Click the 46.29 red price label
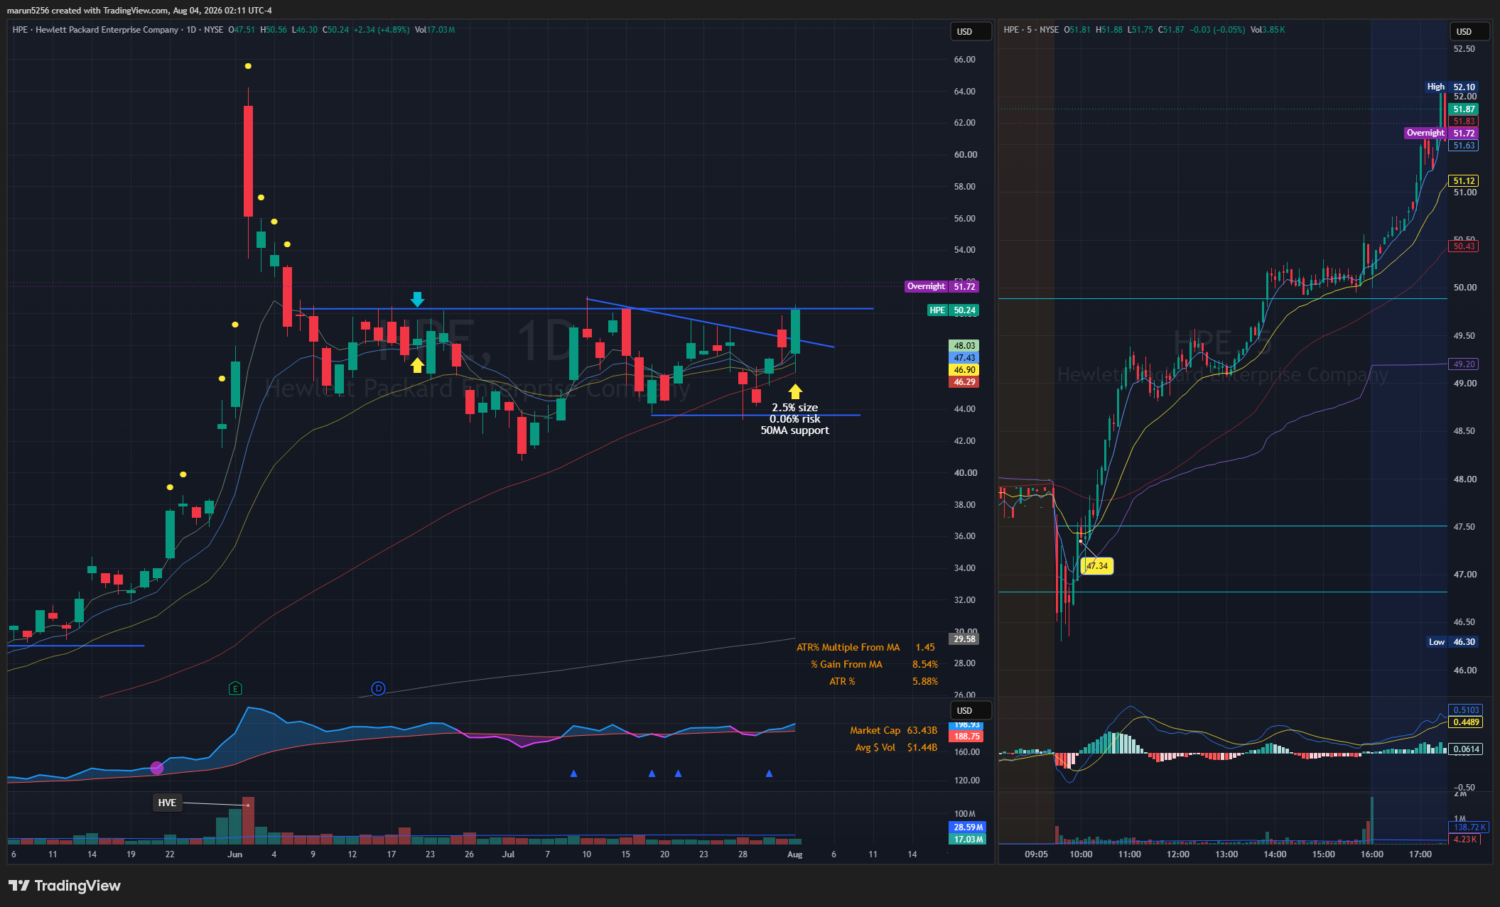Image resolution: width=1500 pixels, height=907 pixels. click(x=964, y=382)
